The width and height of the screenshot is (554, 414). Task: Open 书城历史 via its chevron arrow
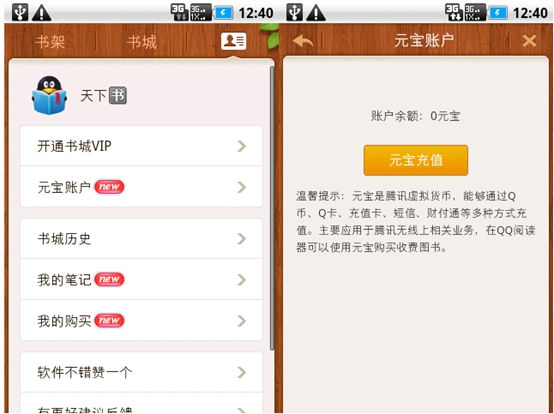(242, 239)
